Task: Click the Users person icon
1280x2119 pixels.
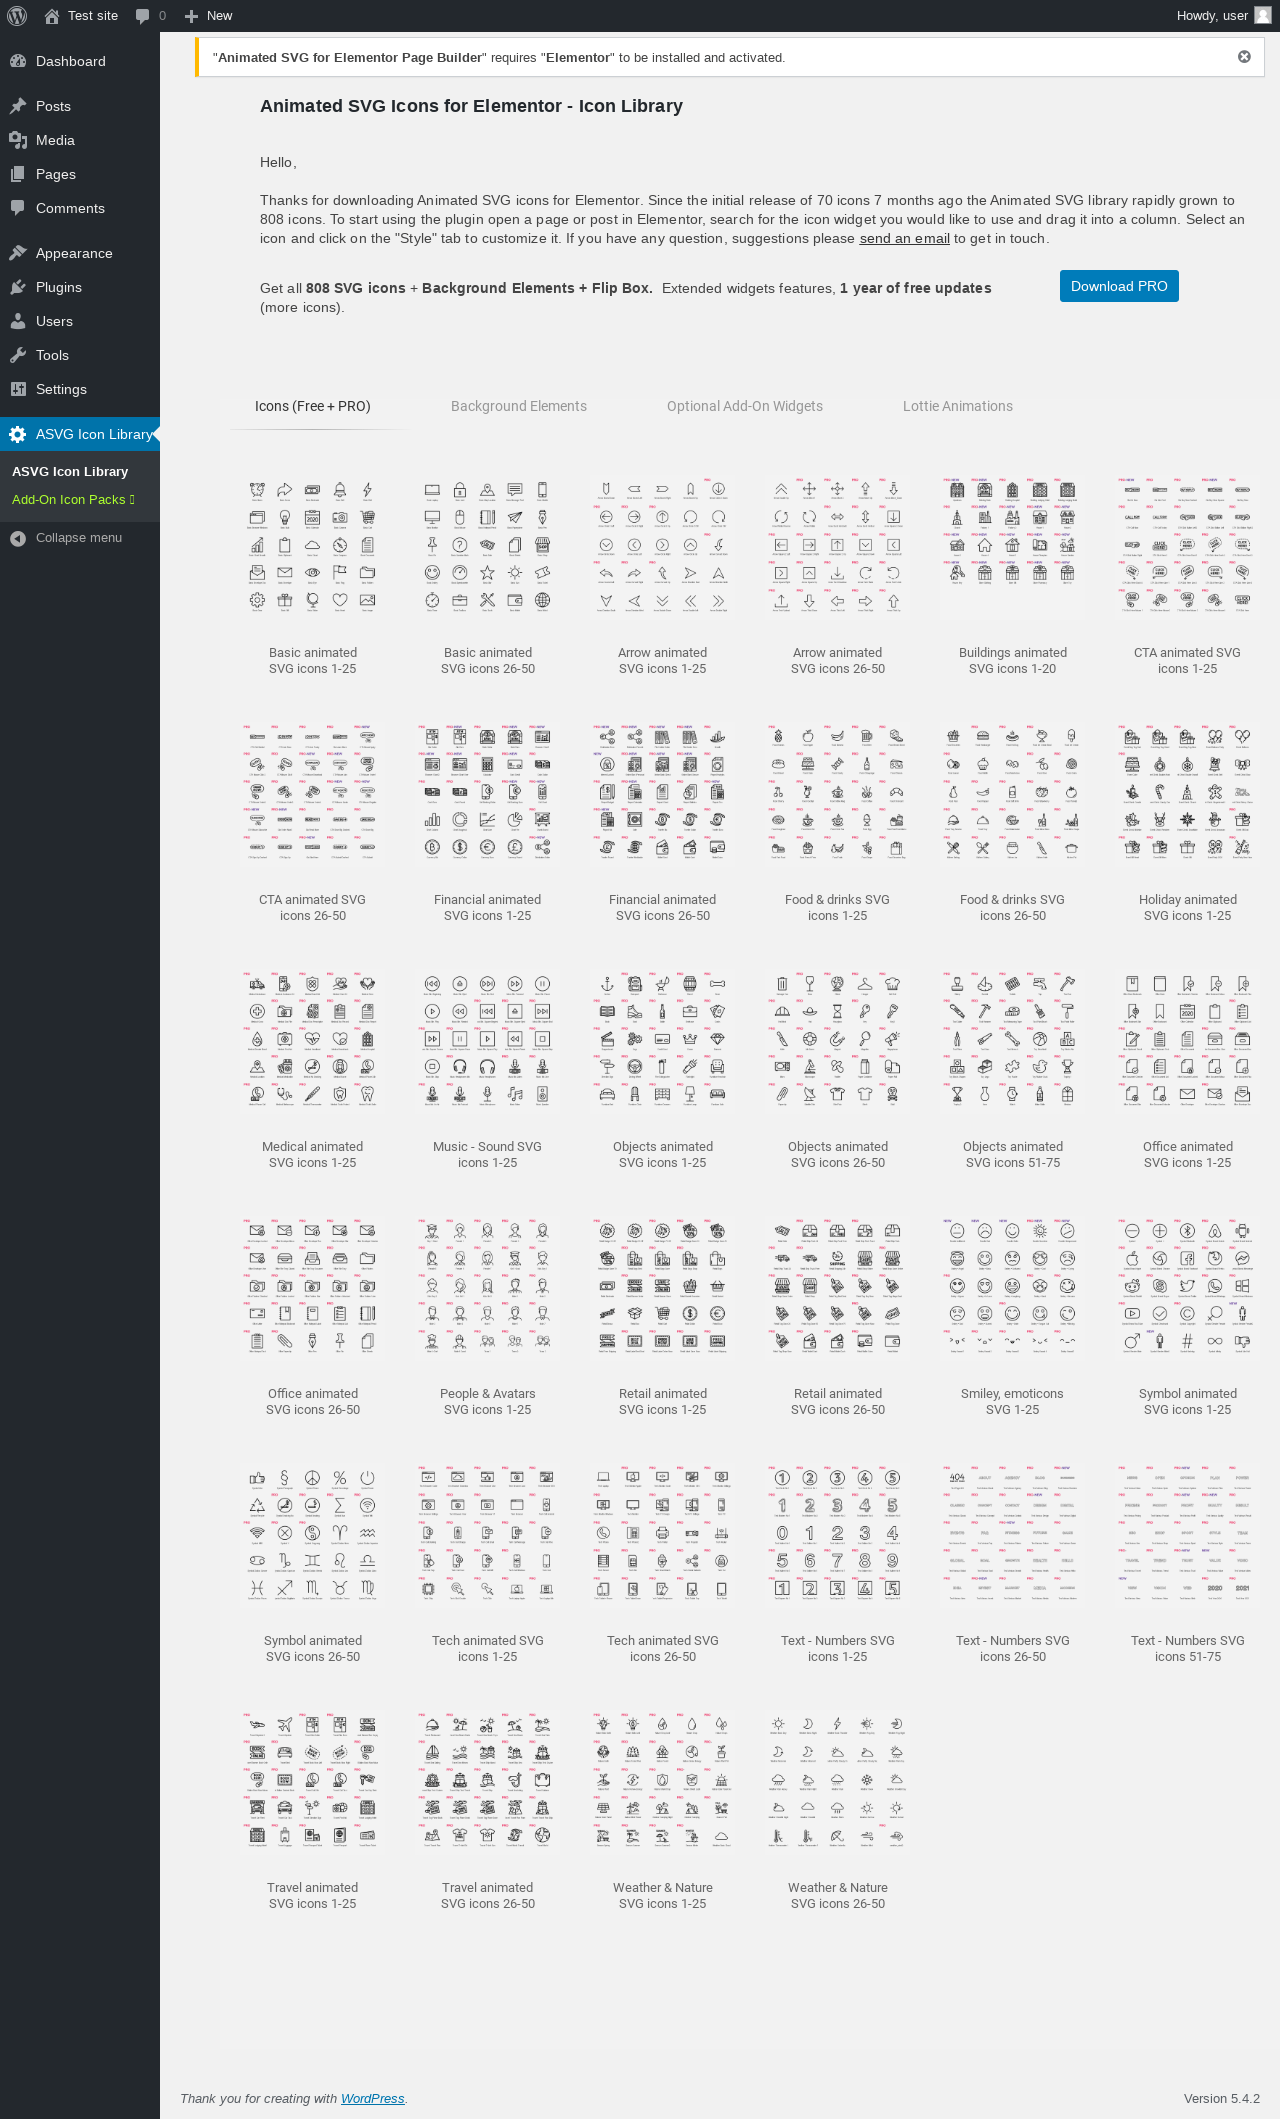Action: (18, 321)
